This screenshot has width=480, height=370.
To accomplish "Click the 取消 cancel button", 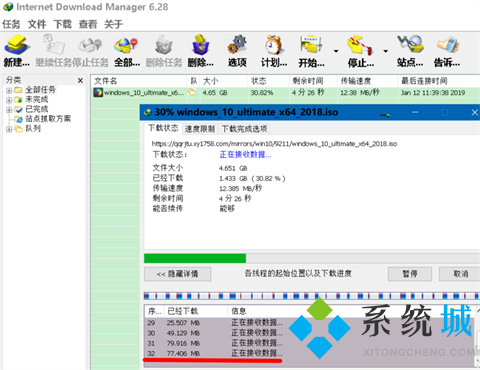I will point(461,274).
